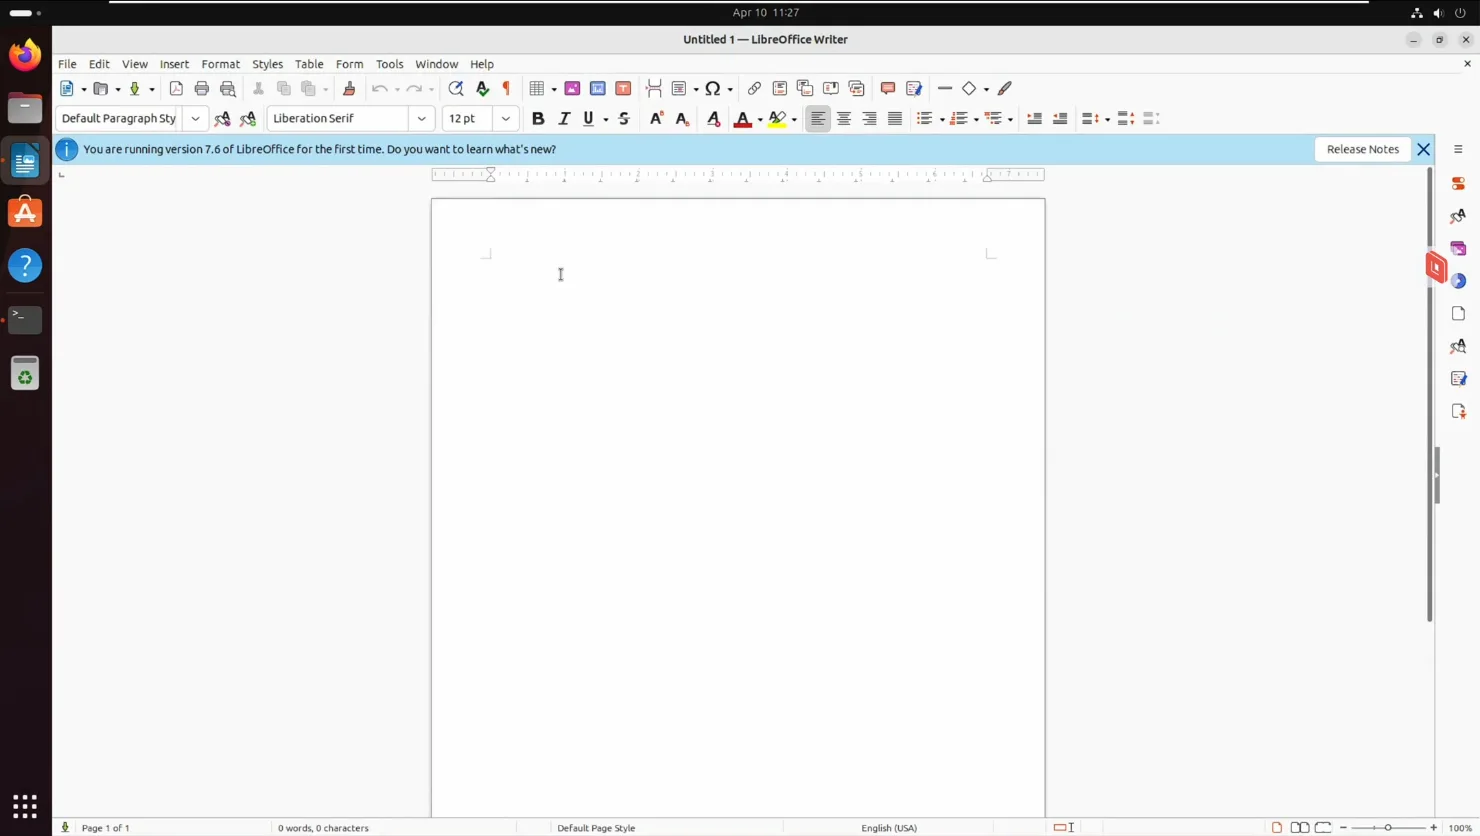The image size is (1480, 836).
Task: Insert a hyperlink
Action: coord(754,89)
